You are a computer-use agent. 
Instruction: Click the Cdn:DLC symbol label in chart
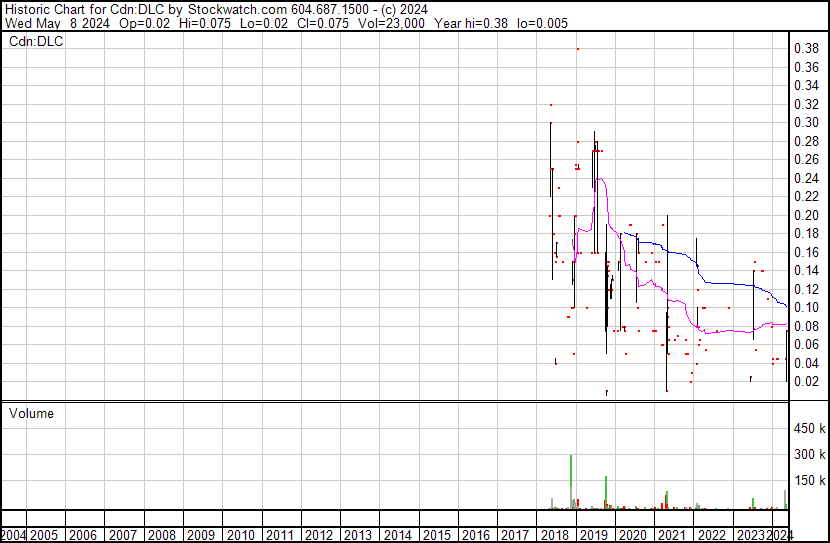[36, 42]
